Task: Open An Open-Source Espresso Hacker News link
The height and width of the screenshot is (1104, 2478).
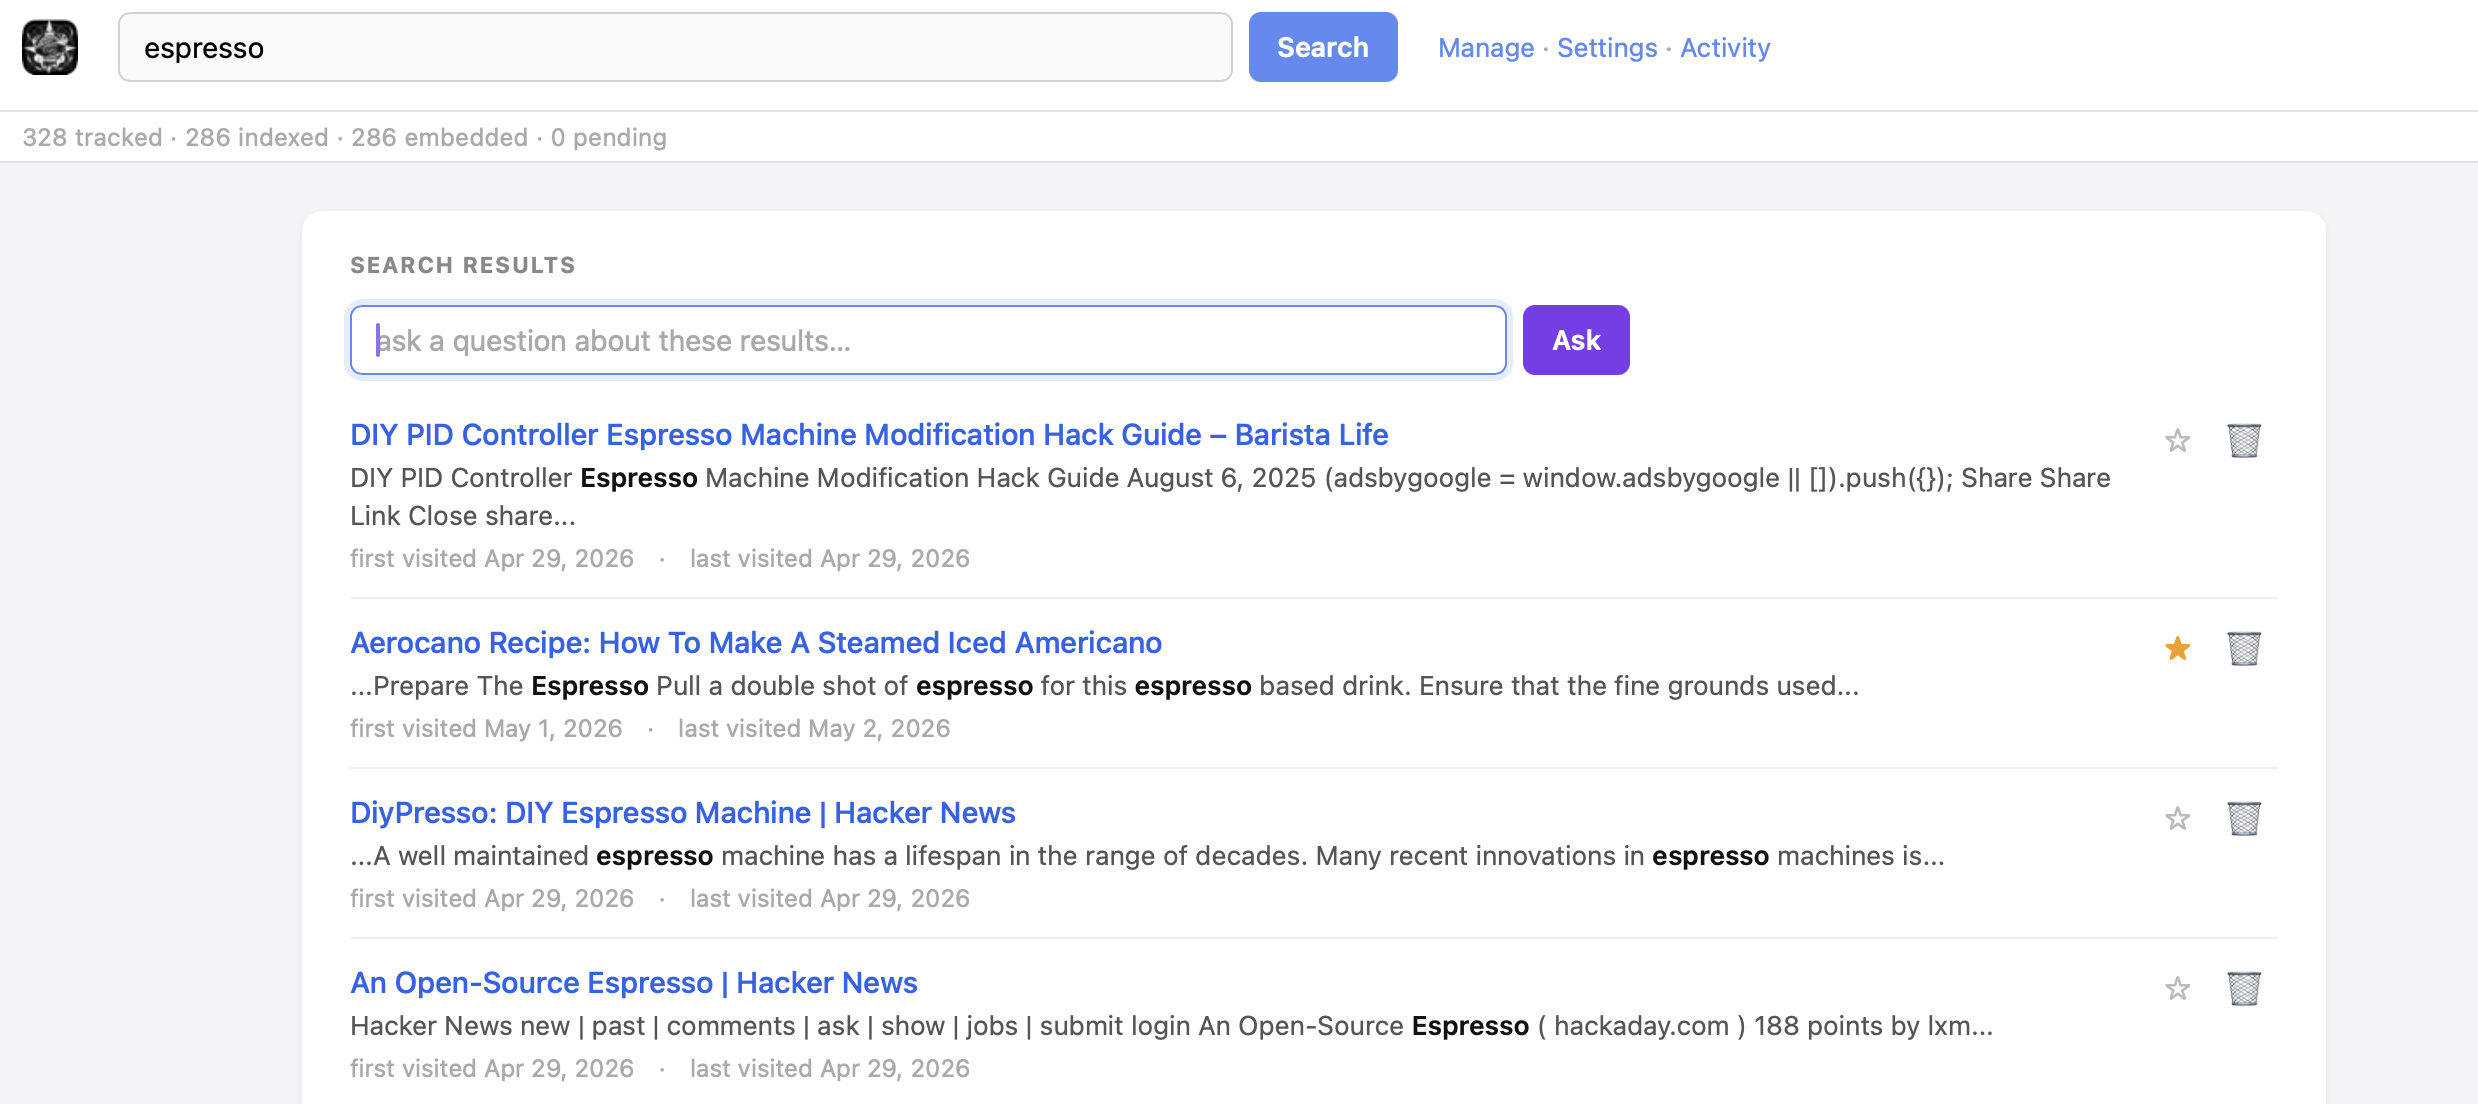Action: tap(634, 983)
